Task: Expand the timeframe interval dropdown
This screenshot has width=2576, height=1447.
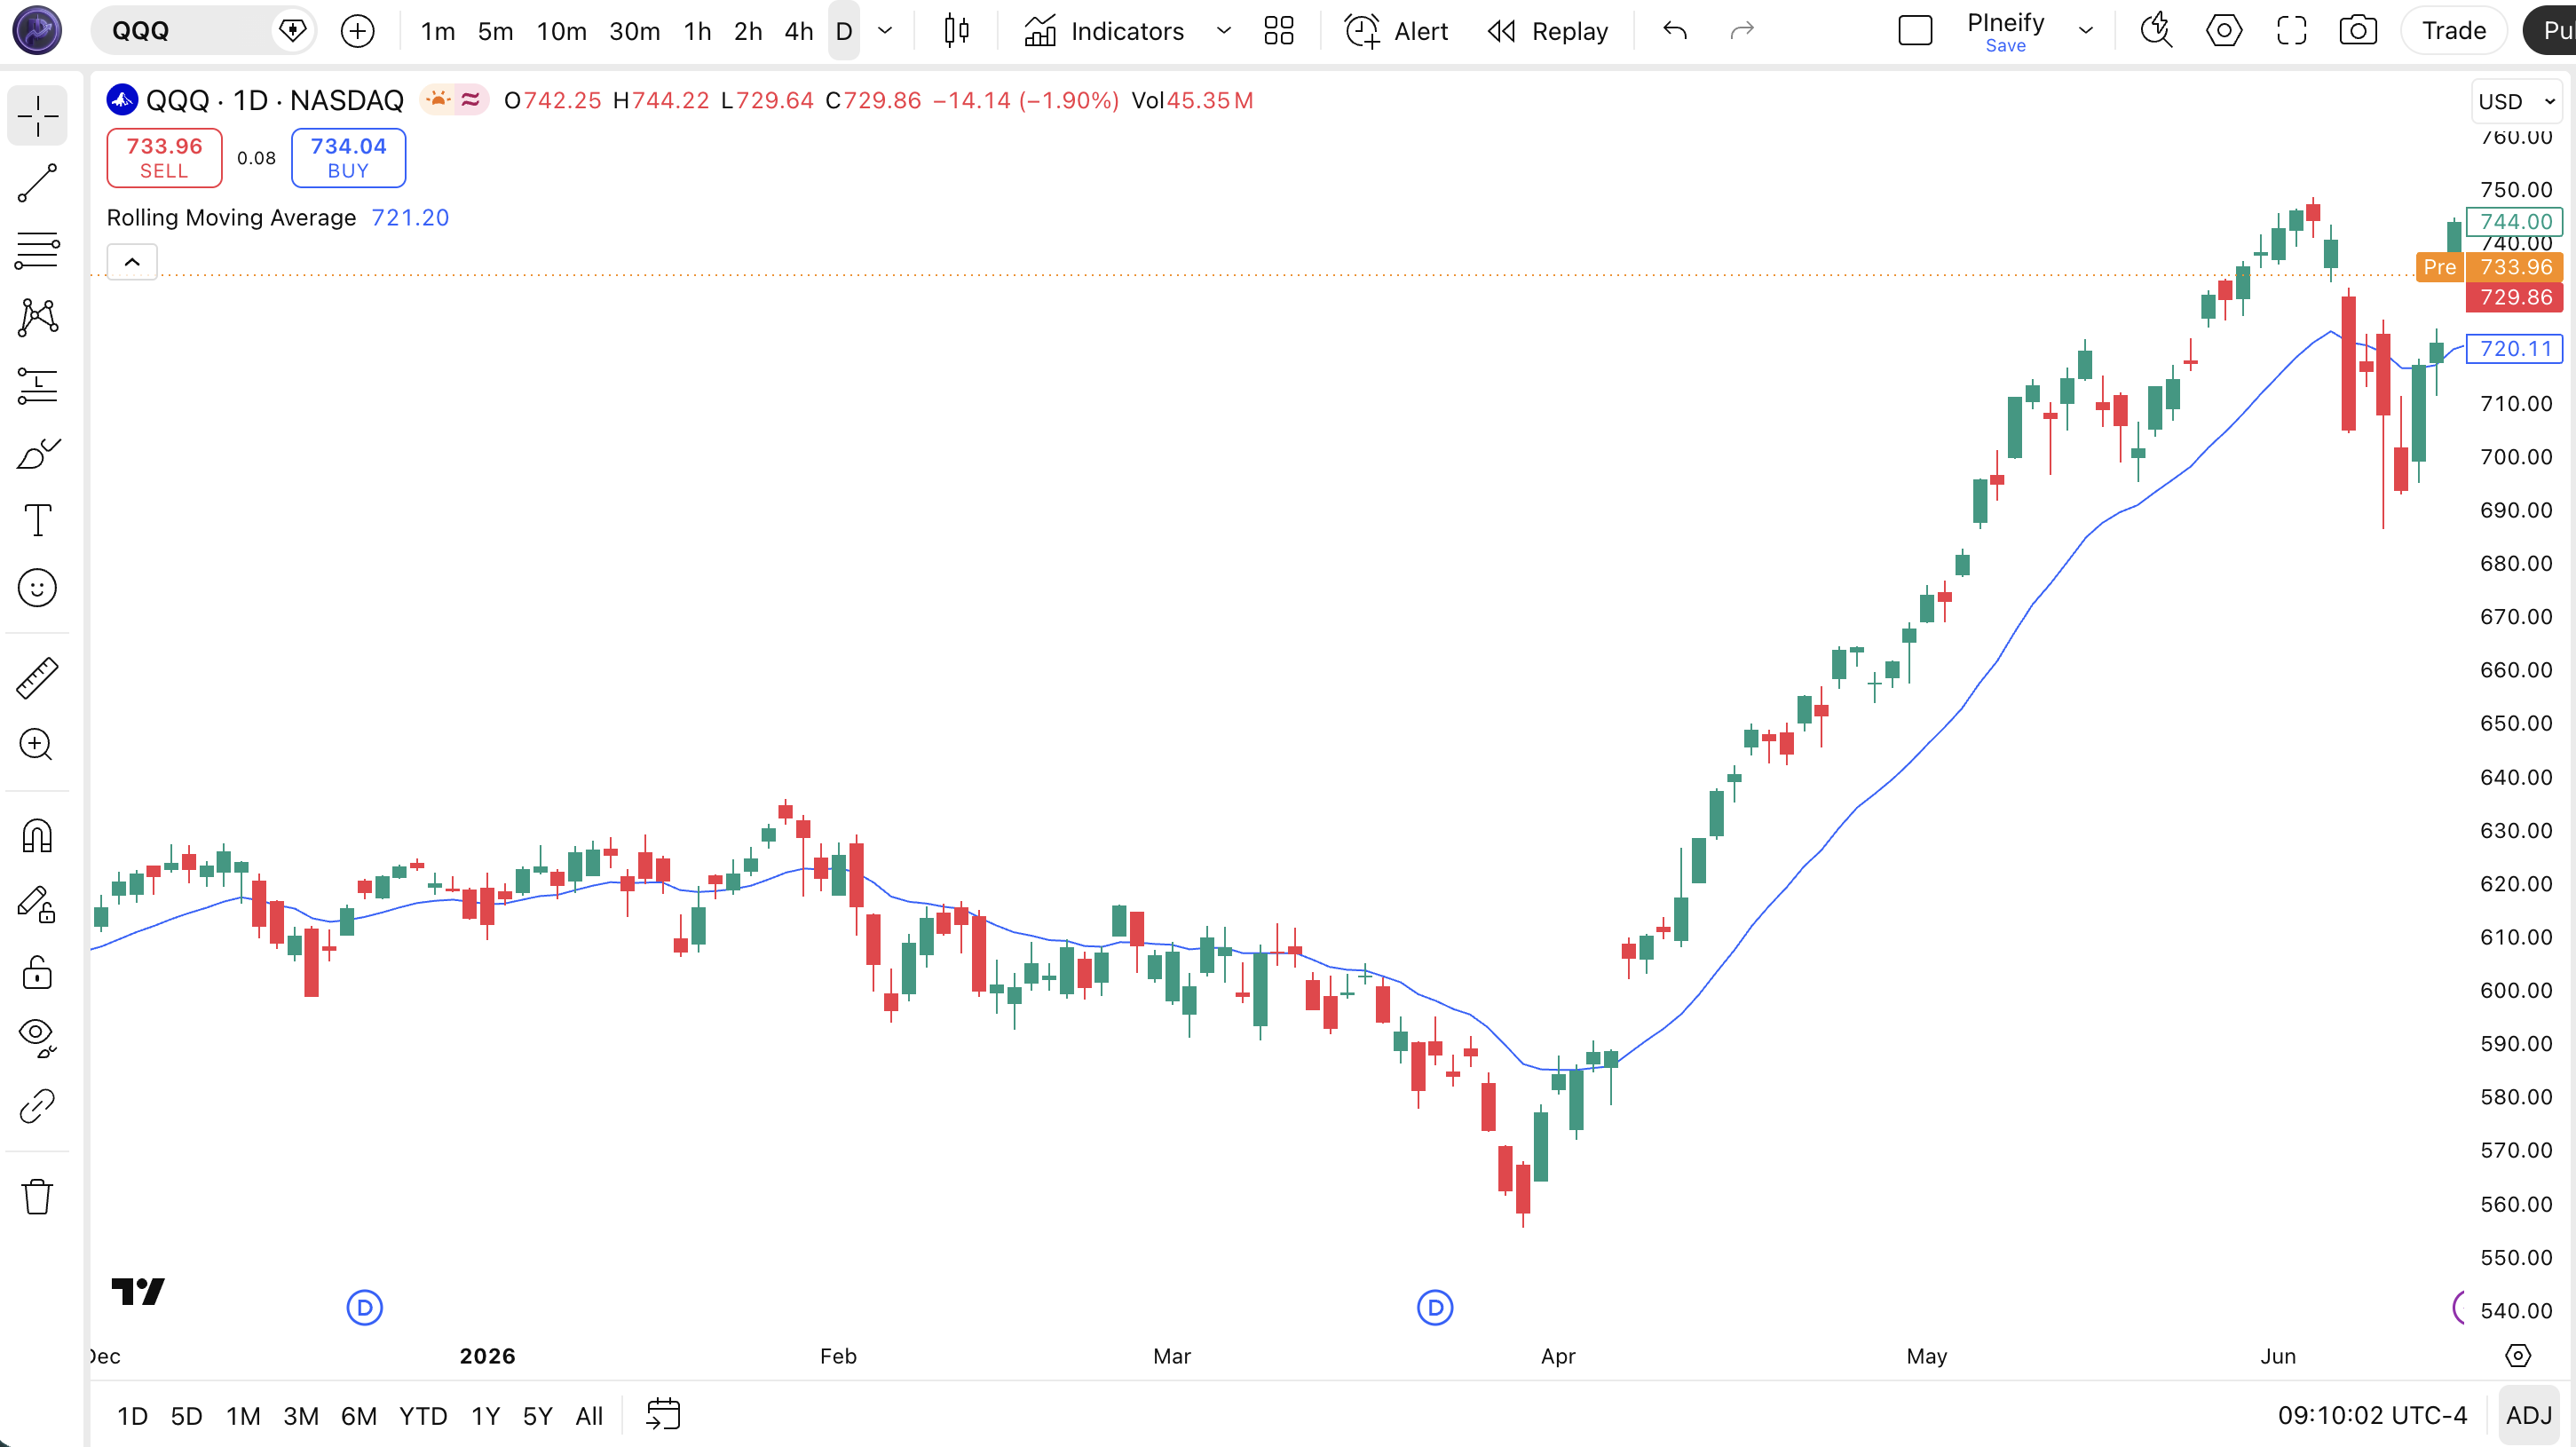Action: coord(885,31)
